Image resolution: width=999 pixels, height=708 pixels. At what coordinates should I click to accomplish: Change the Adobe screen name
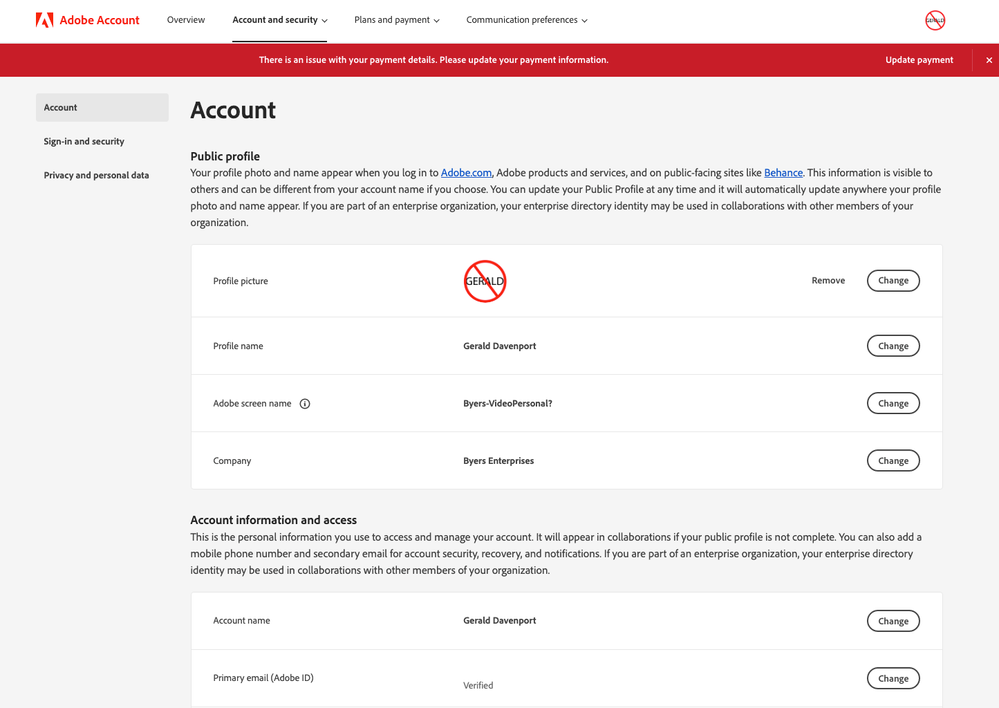point(893,403)
